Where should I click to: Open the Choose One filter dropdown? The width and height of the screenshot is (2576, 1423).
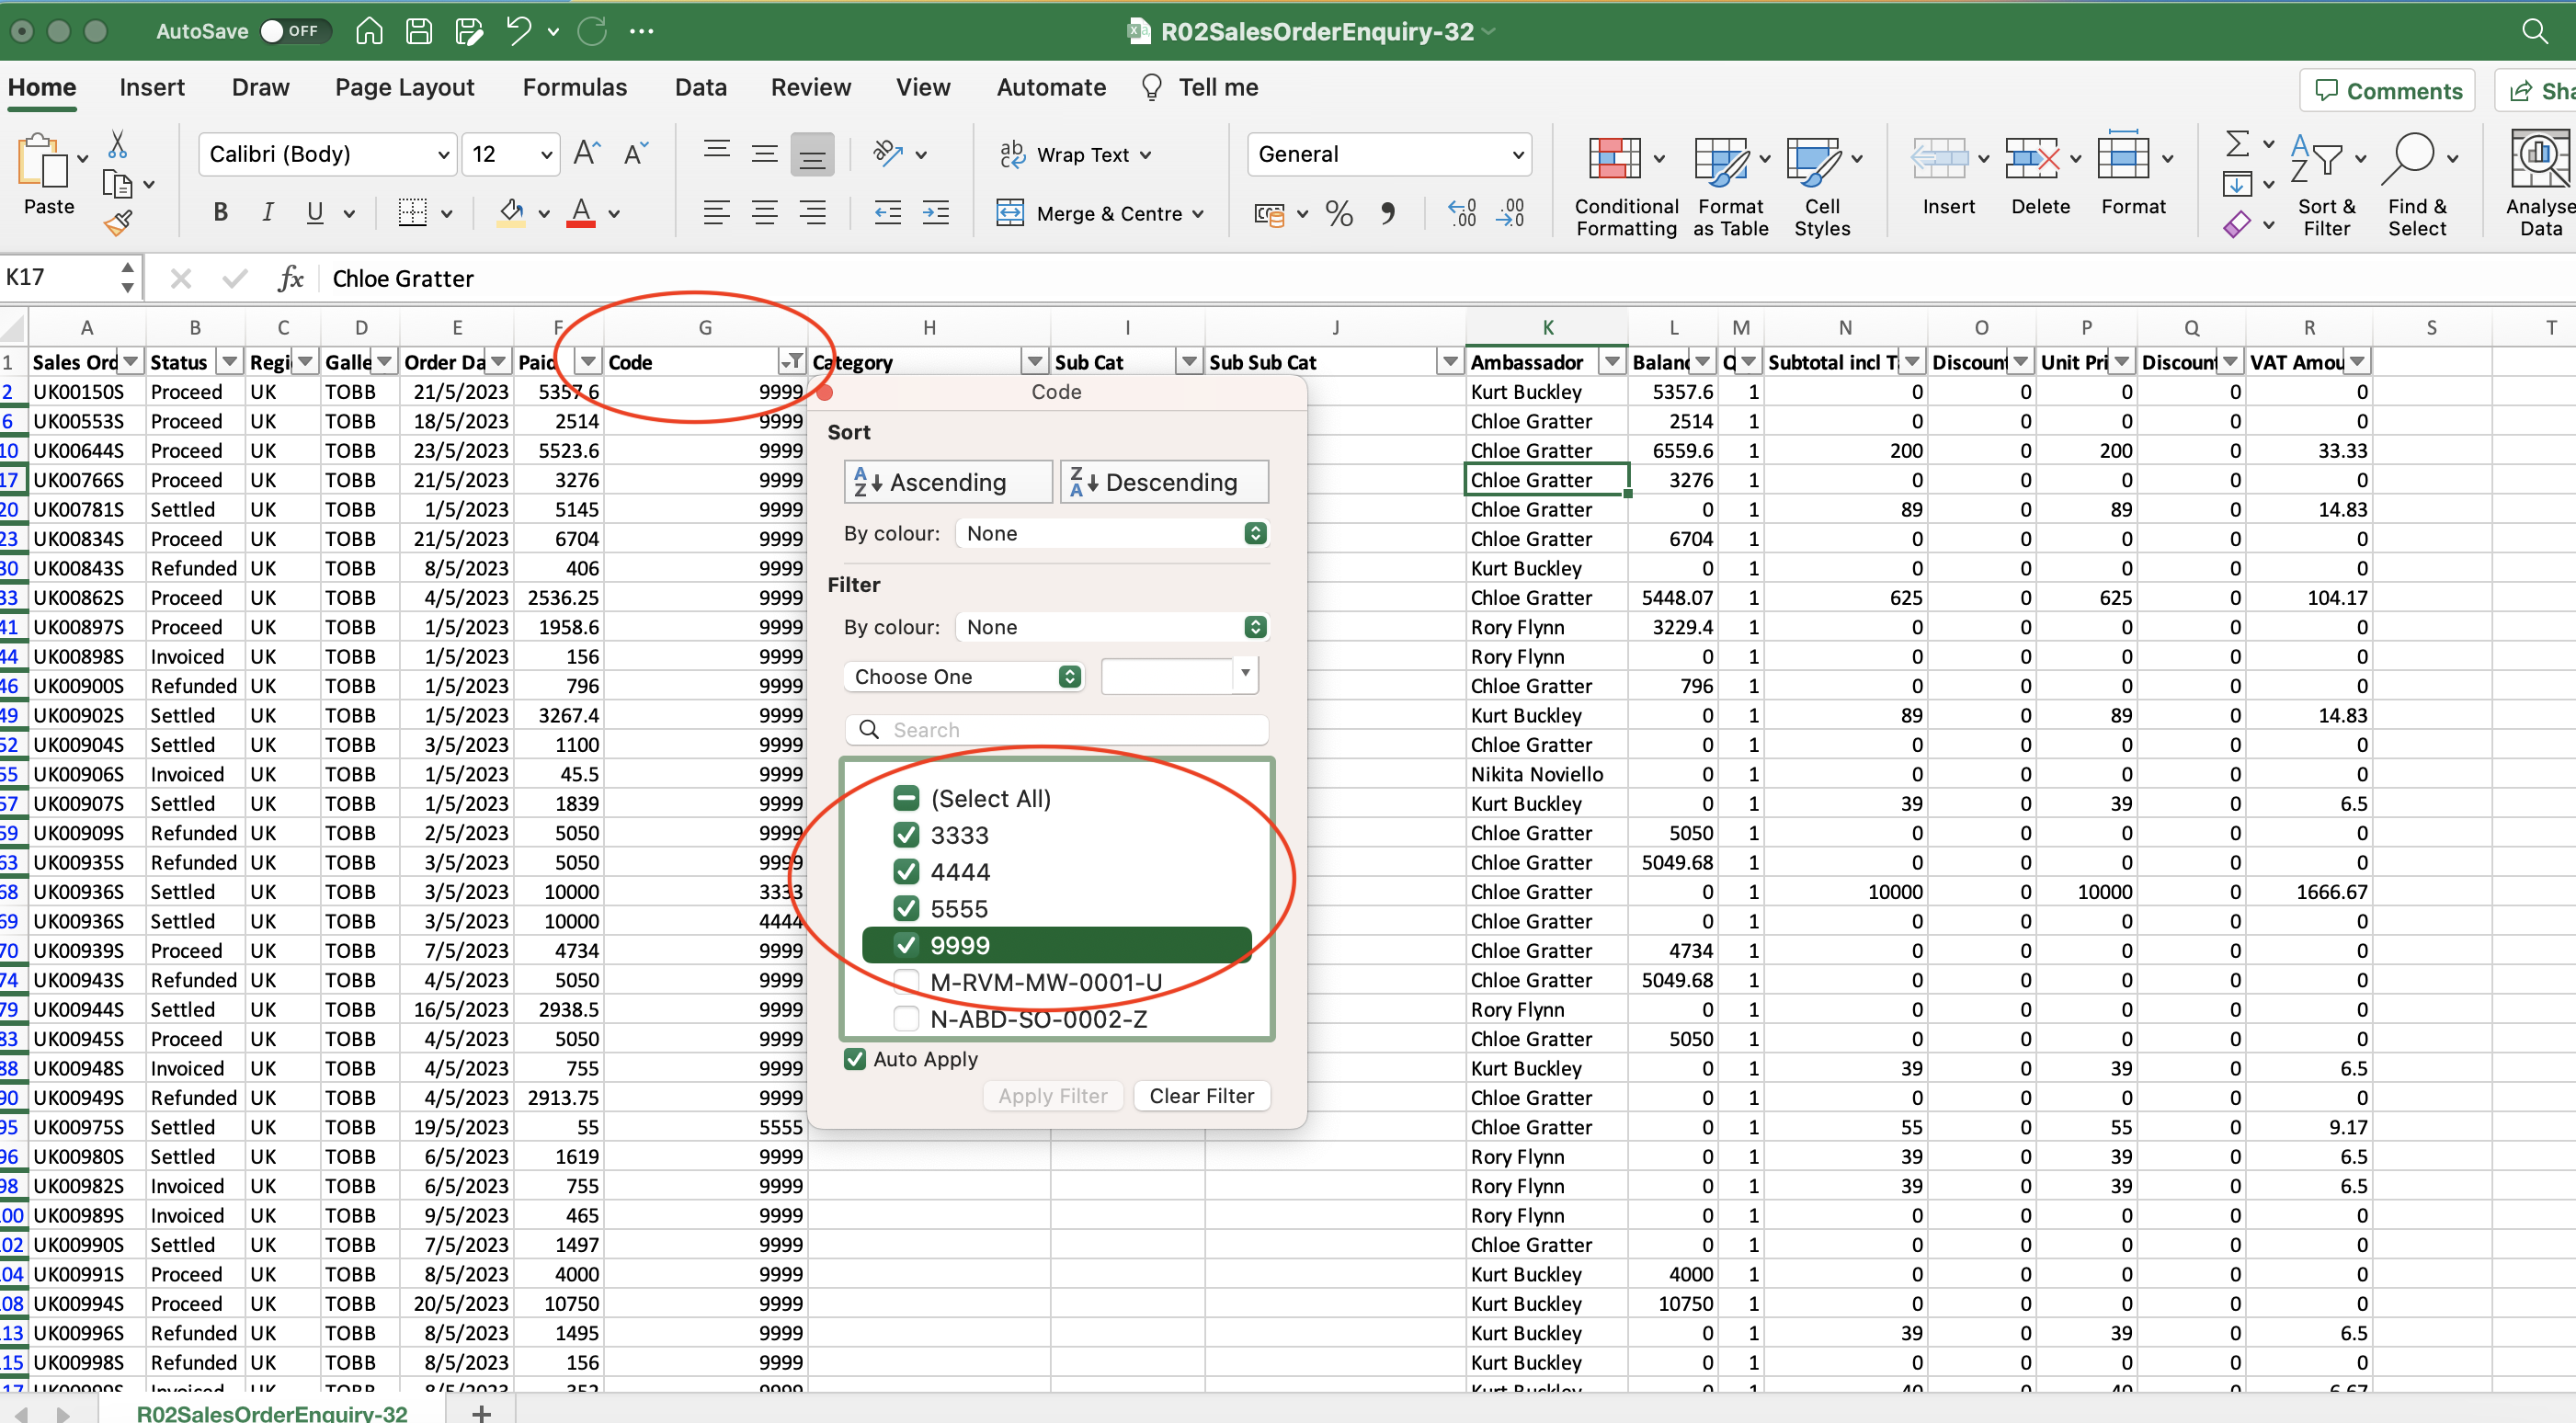click(x=963, y=677)
